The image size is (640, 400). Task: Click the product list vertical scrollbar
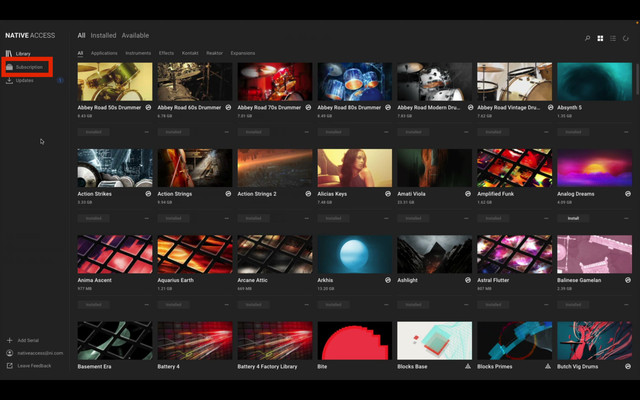pos(636,80)
